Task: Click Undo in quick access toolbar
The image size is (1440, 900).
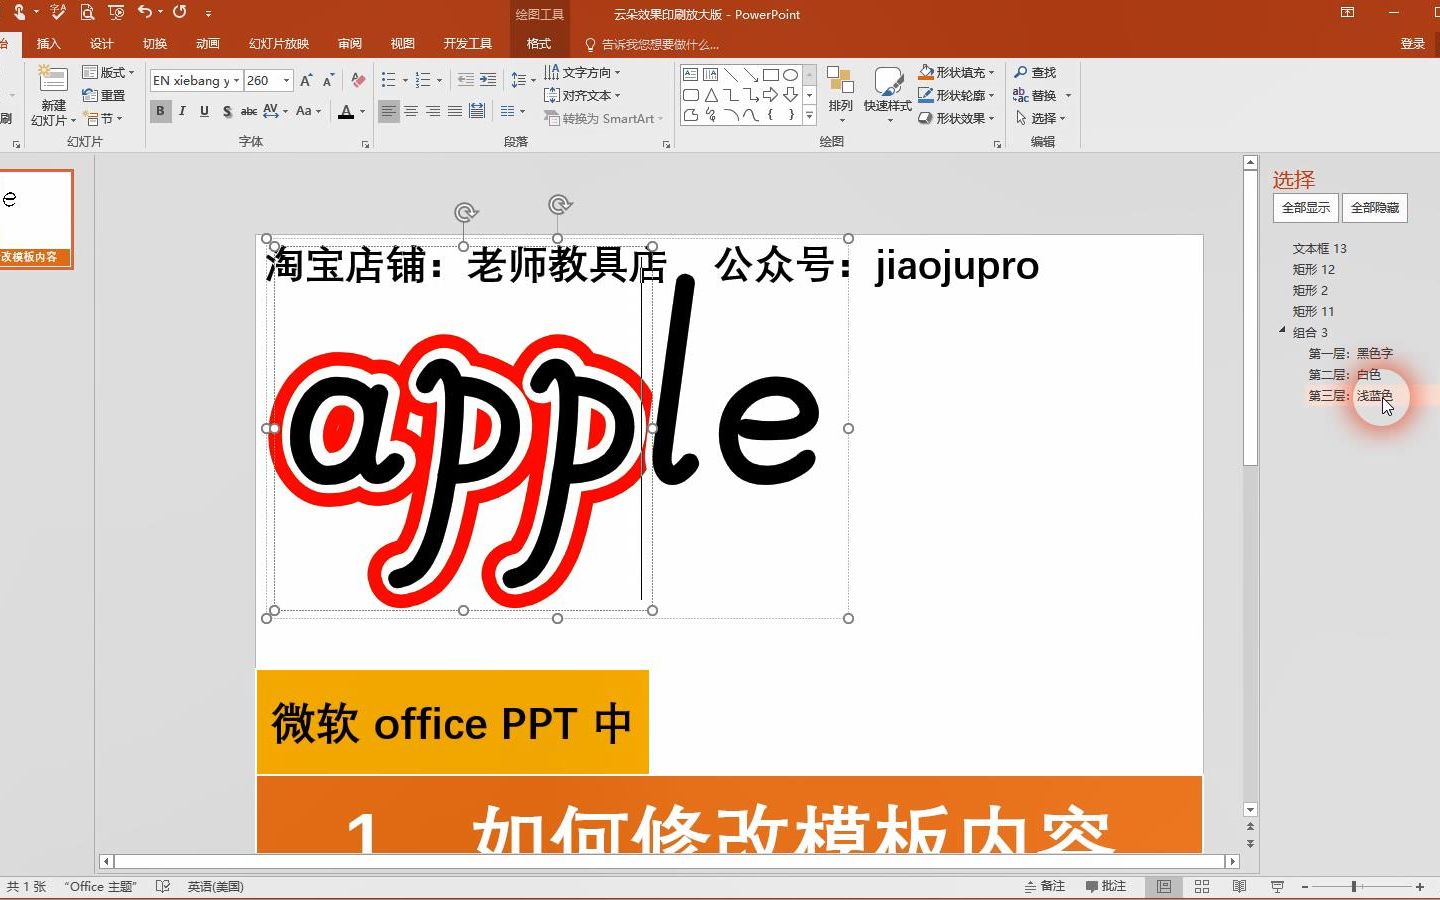Action: point(145,12)
